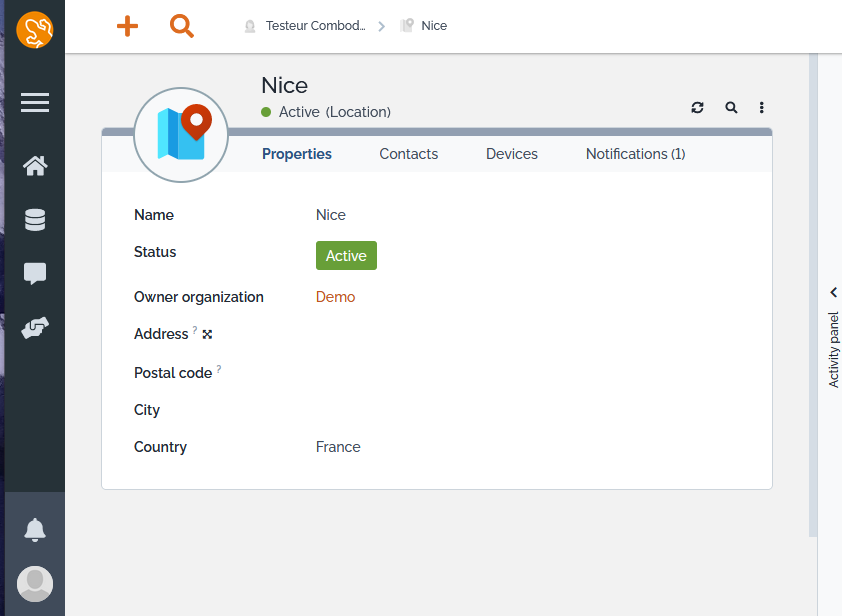Show notifications with the bell icon
Viewport: 842px width, 616px height.
(x=35, y=530)
